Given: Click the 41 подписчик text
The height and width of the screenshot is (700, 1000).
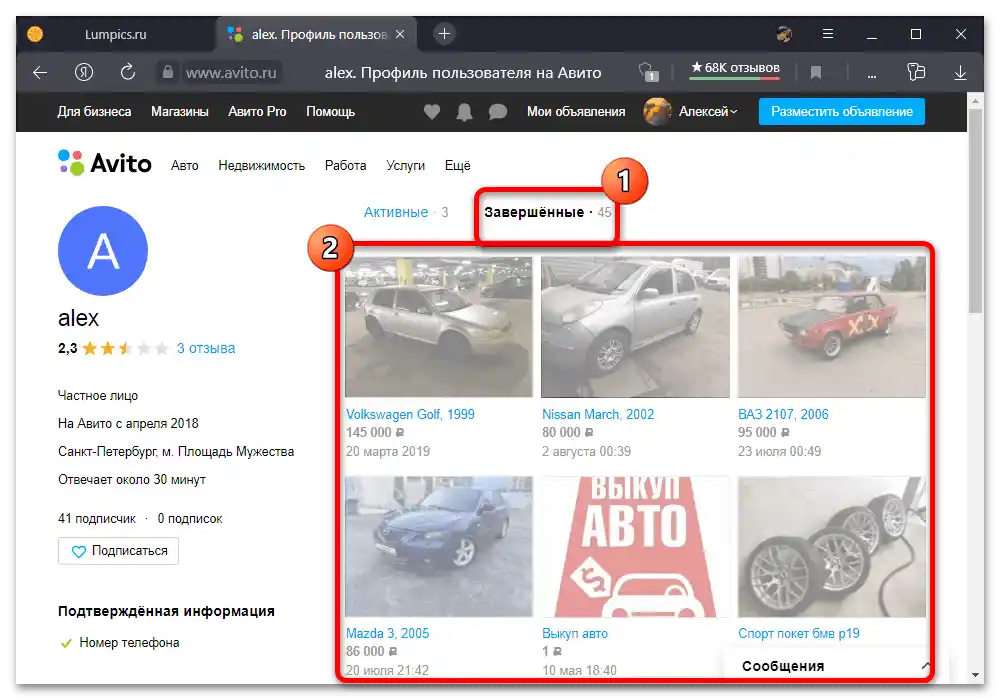Looking at the screenshot, I should (x=97, y=519).
